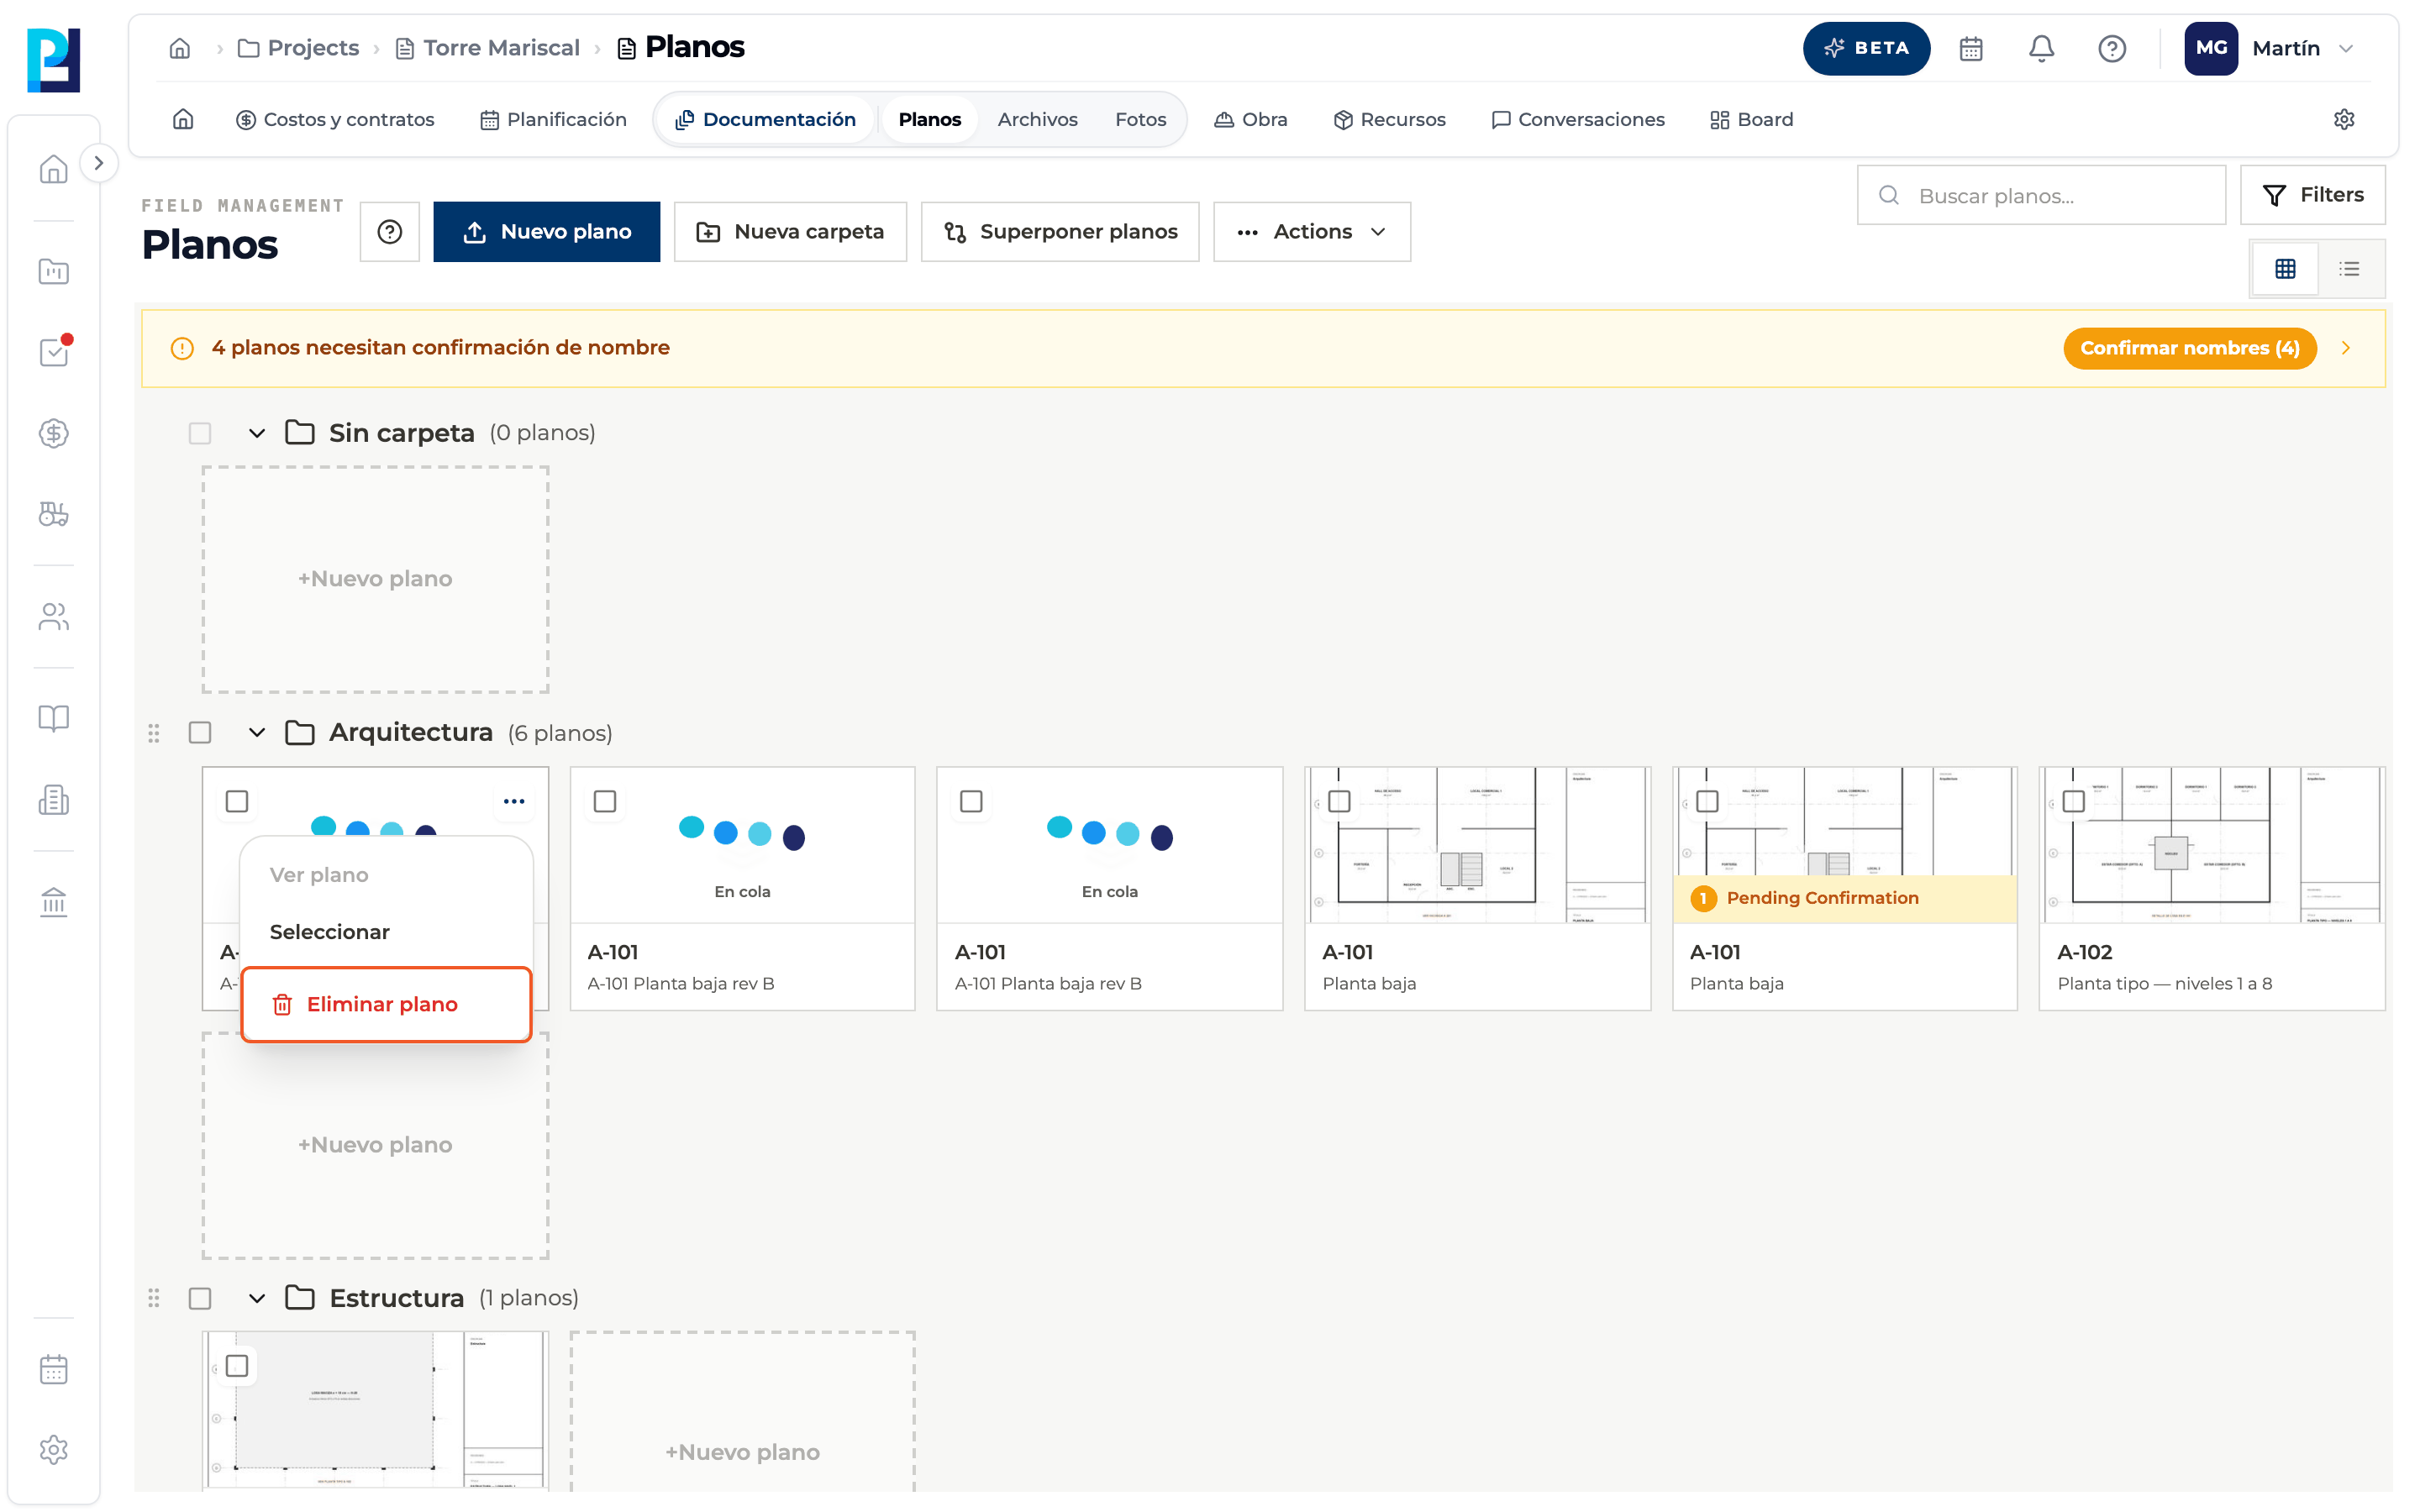
Task: Collapse the Estructura folder
Action: [x=257, y=1298]
